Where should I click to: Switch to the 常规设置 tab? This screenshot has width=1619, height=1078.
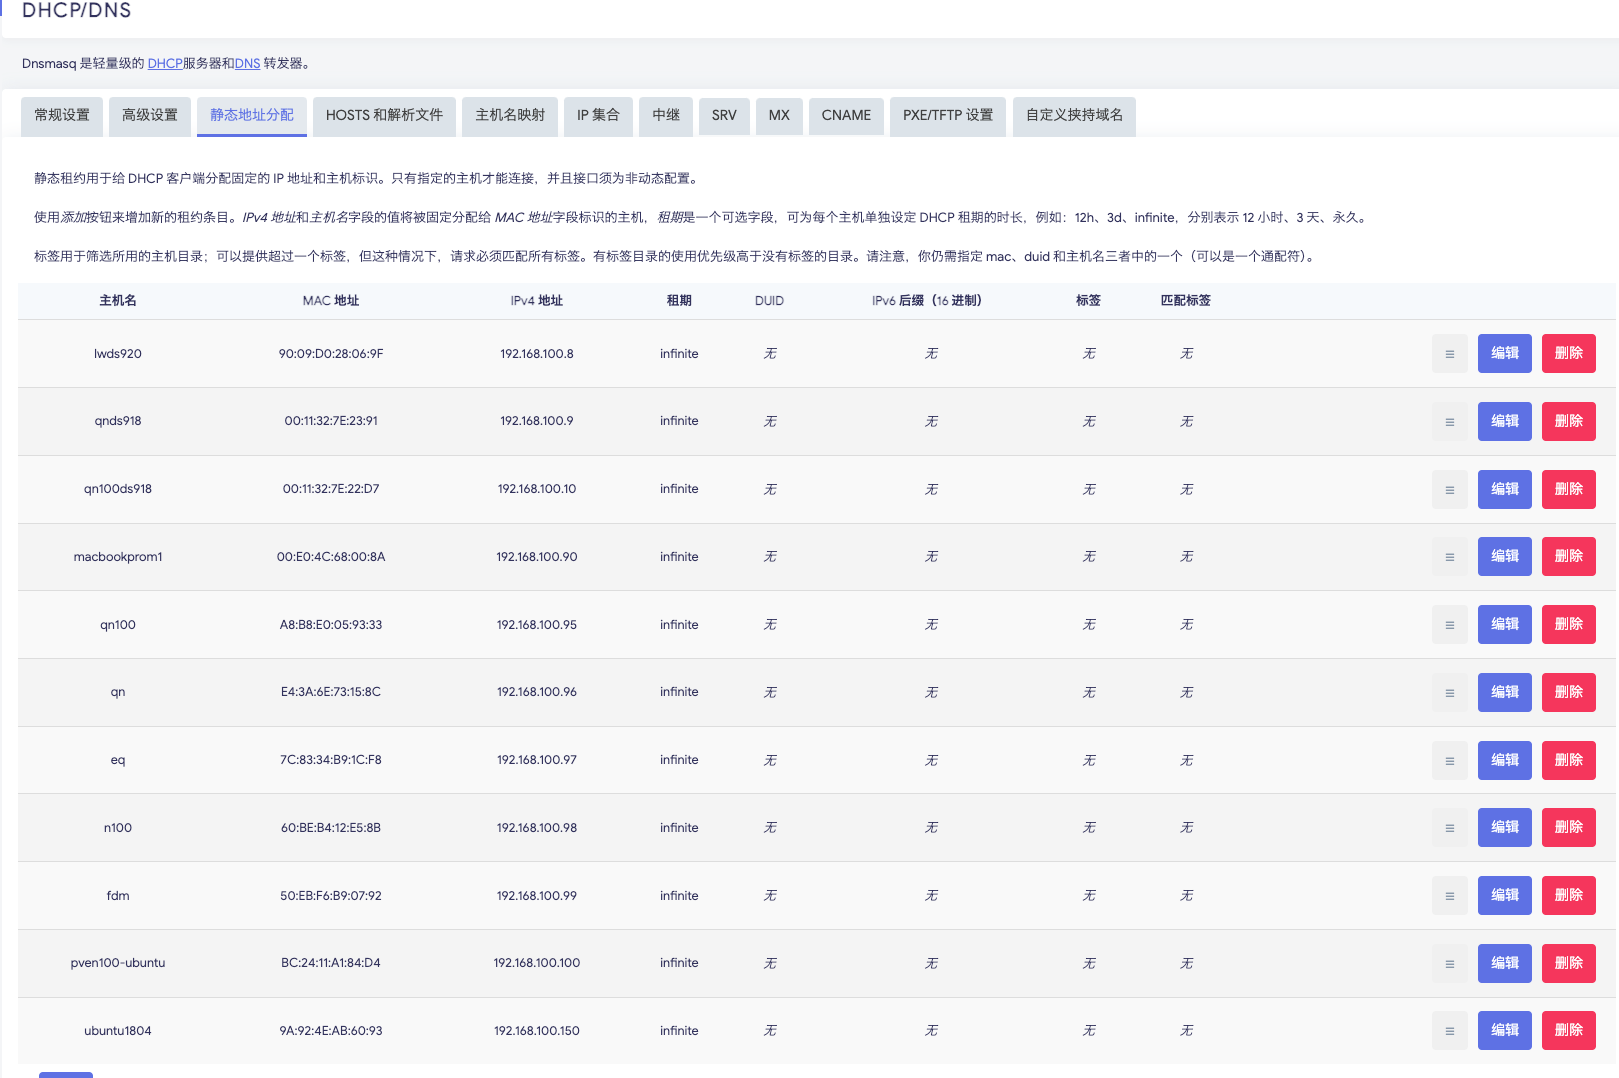coord(62,116)
